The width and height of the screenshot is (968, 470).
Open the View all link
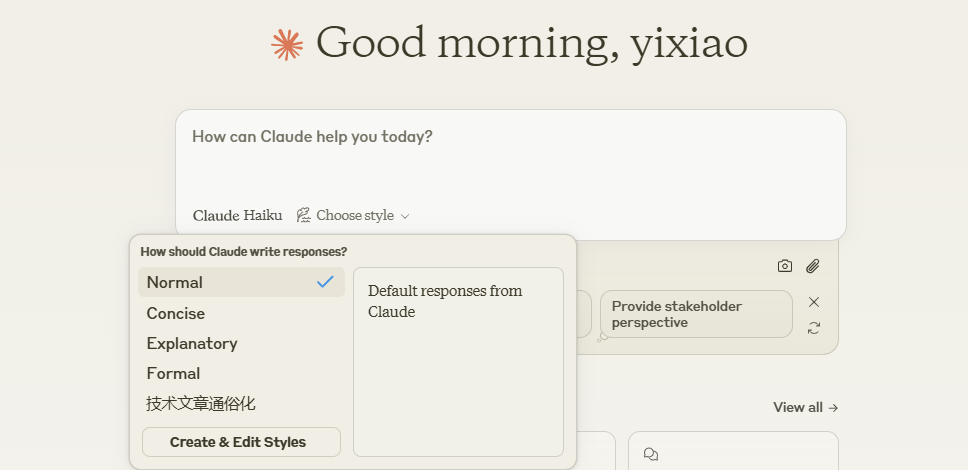tap(798, 408)
